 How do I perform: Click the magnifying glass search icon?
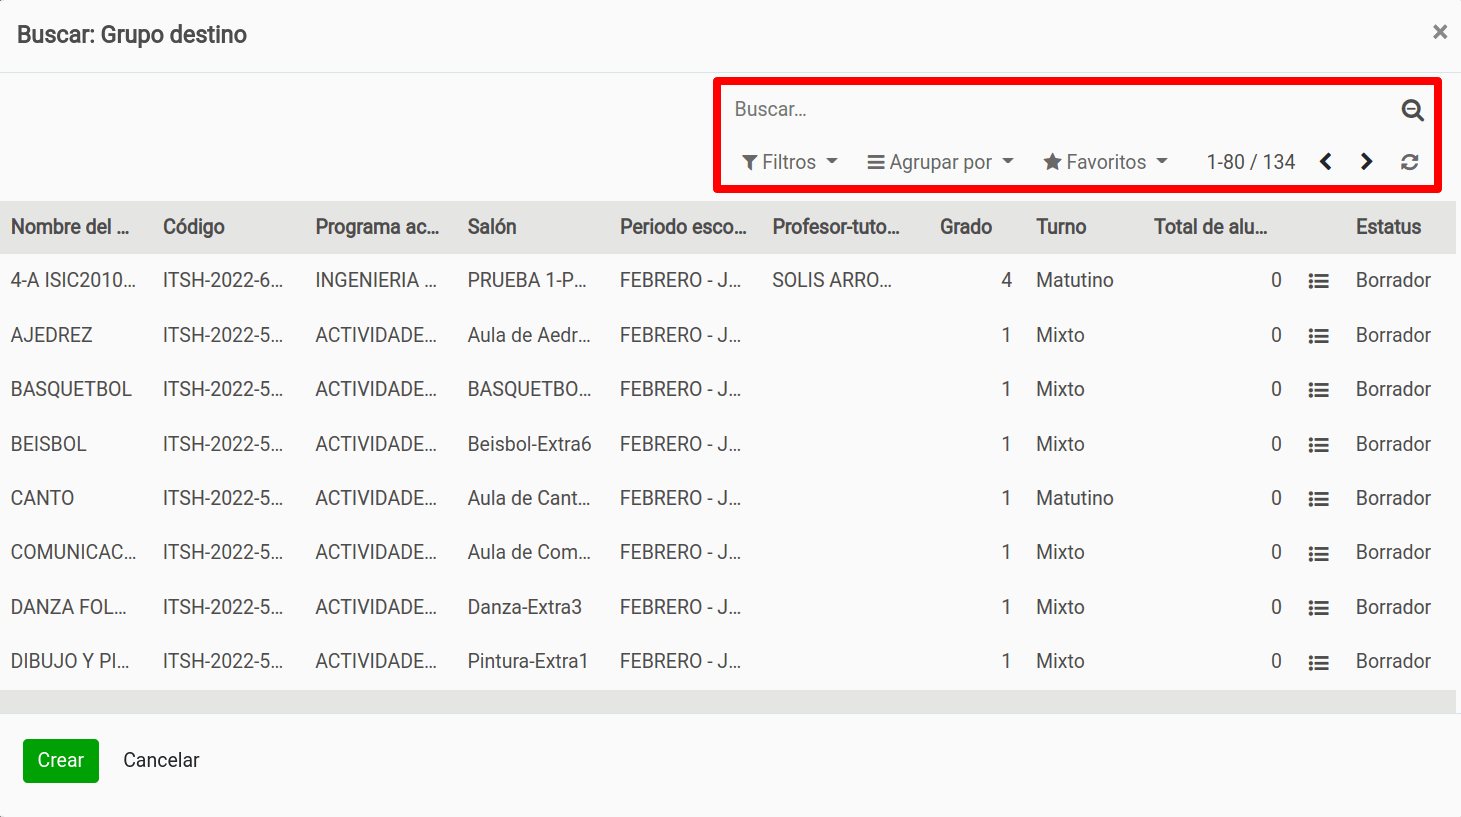coord(1412,110)
